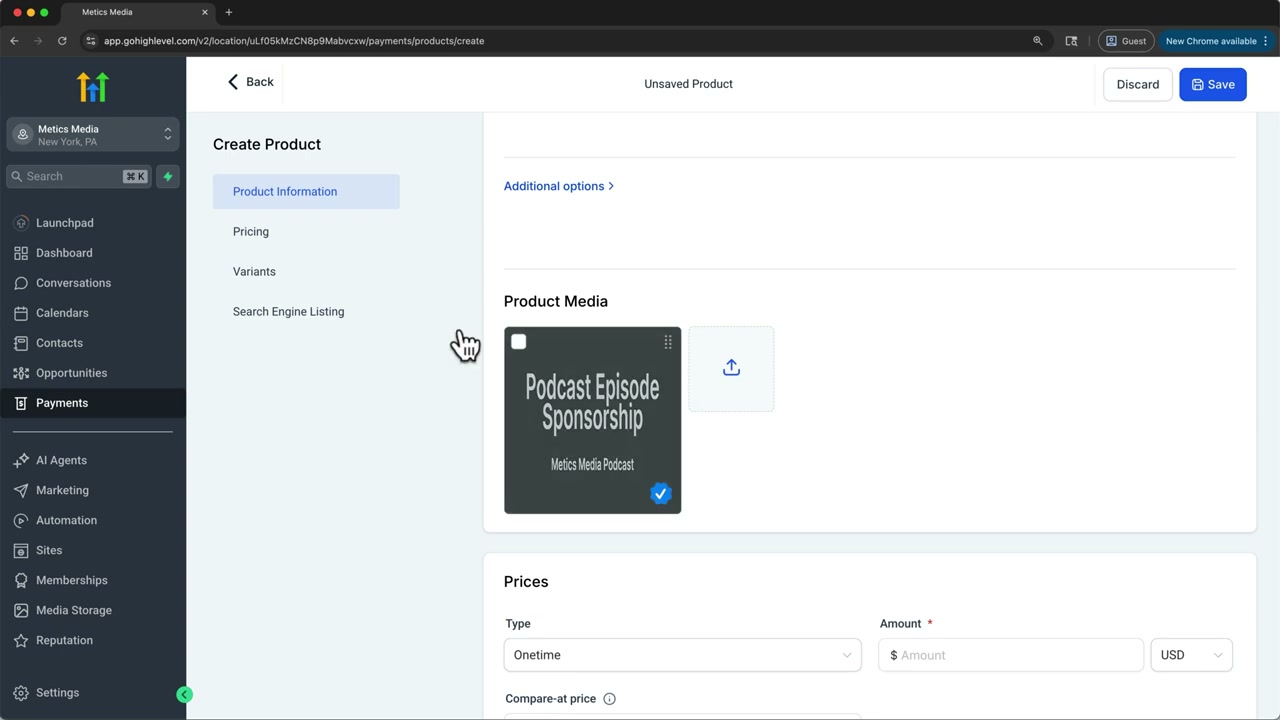Click the Product Media heading
Screen dimensions: 1280x720
click(x=555, y=301)
